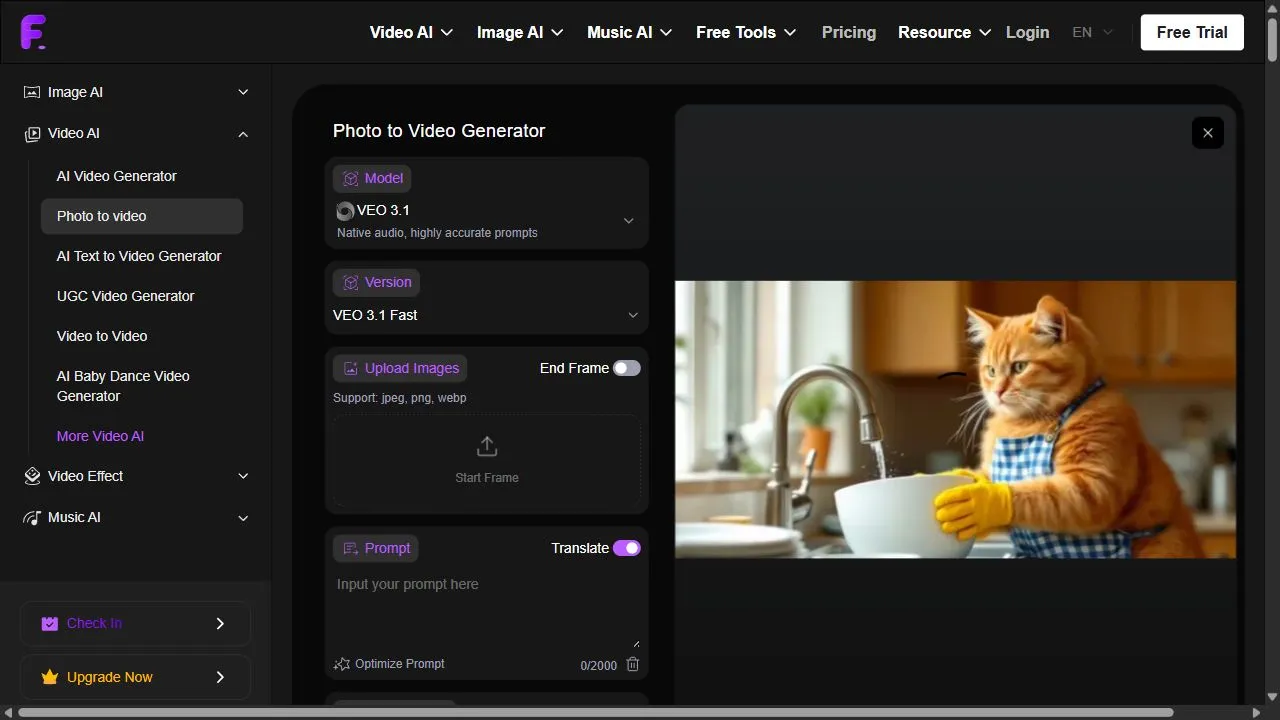Expand the Image AI sidebar section
Image resolution: width=1280 pixels, height=720 pixels.
136,92
